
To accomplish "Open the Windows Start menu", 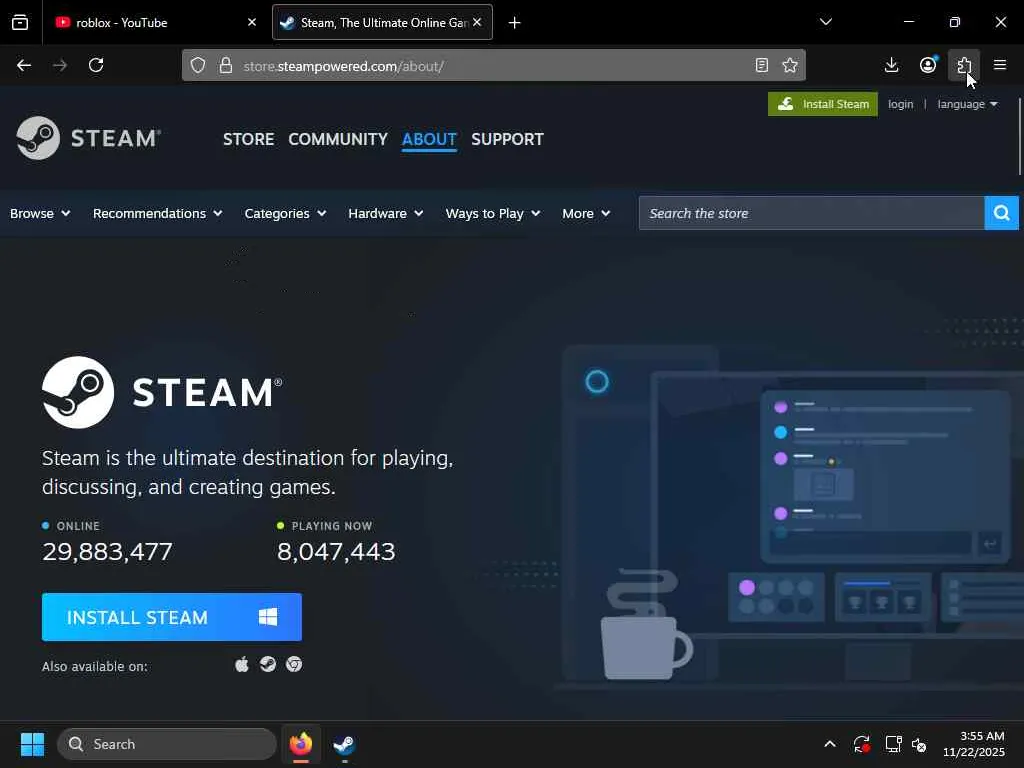I will coord(32,744).
